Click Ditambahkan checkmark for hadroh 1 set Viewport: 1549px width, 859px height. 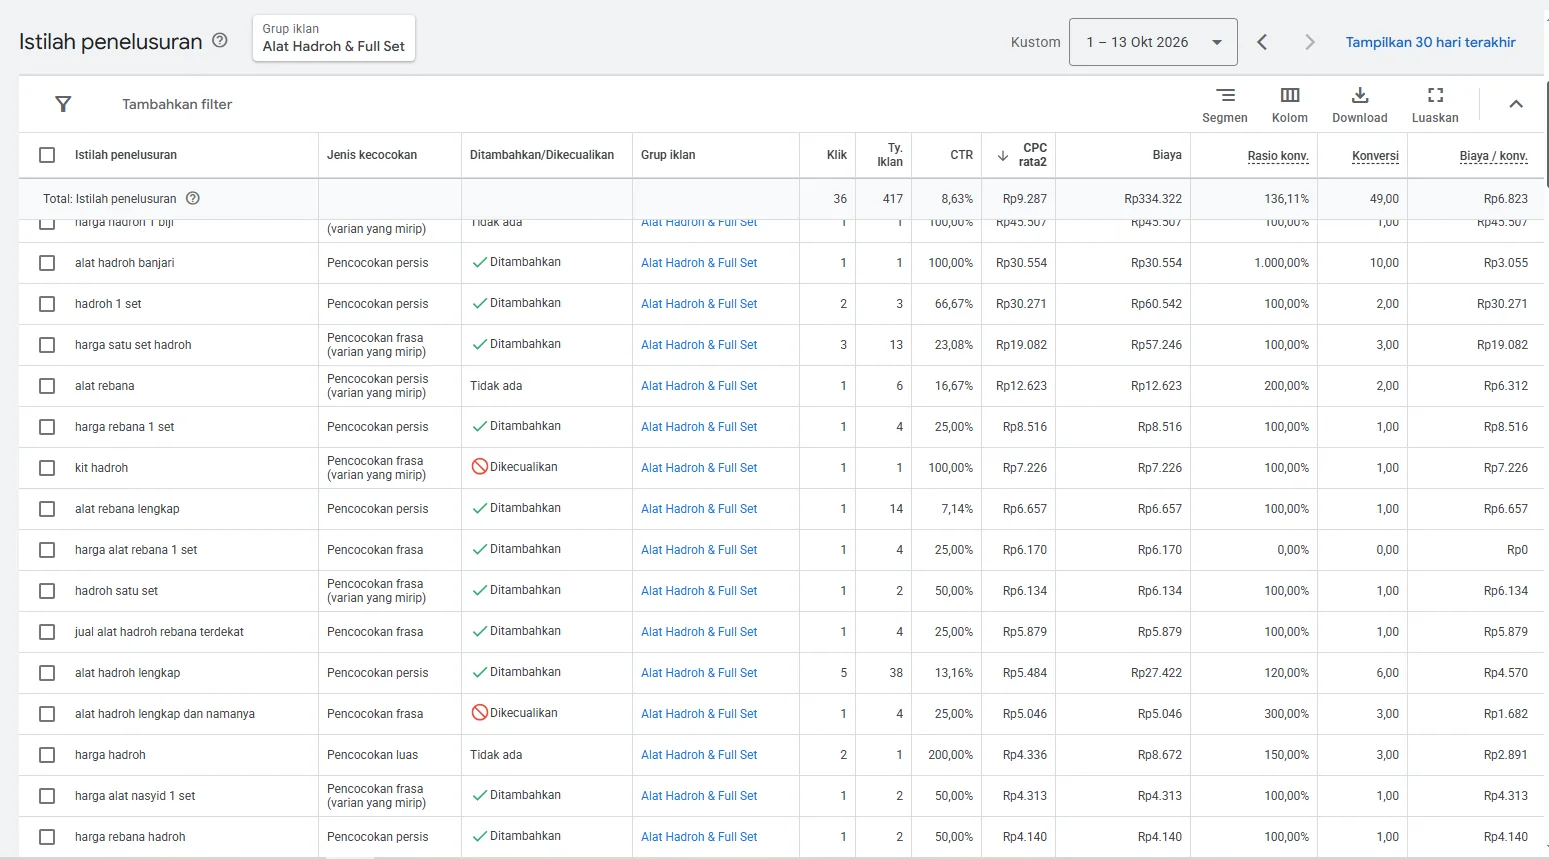click(x=480, y=303)
